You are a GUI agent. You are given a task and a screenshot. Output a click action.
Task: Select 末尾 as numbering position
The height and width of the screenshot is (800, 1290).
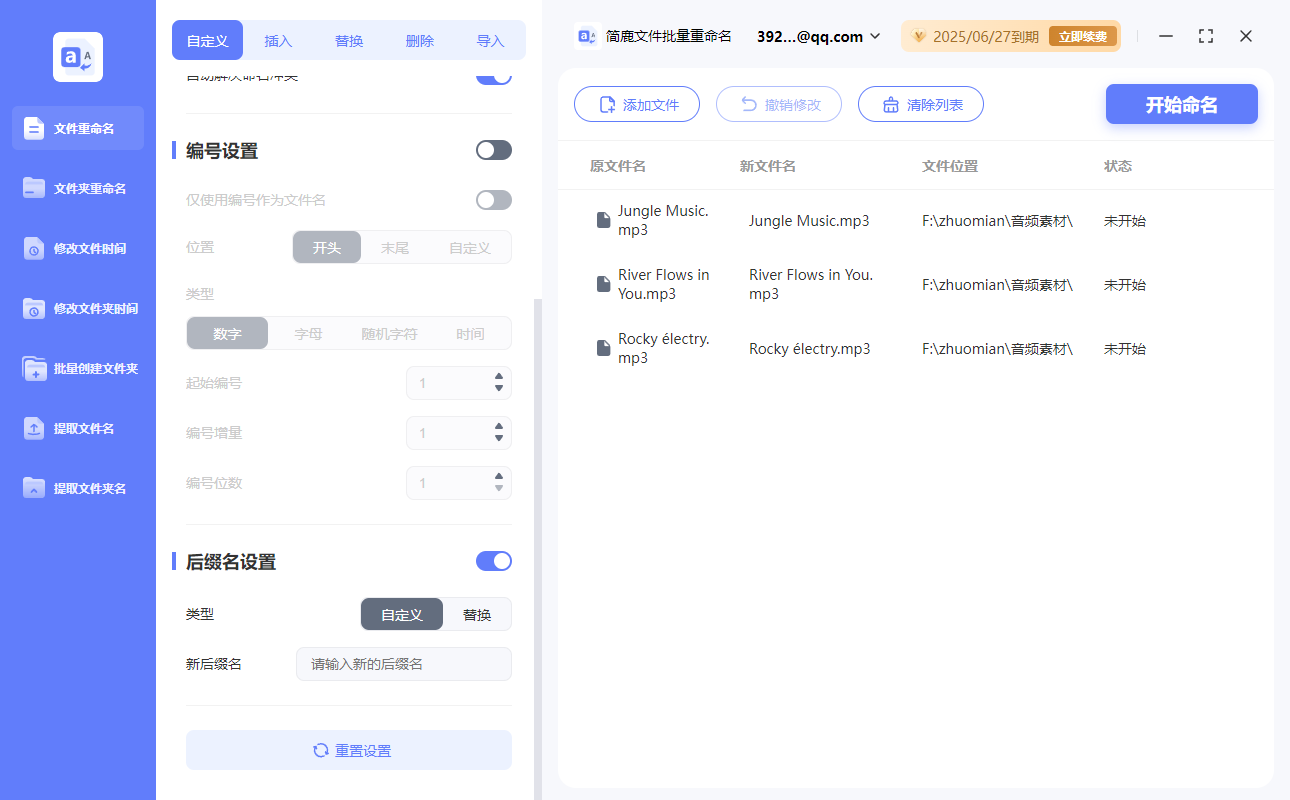pos(395,247)
